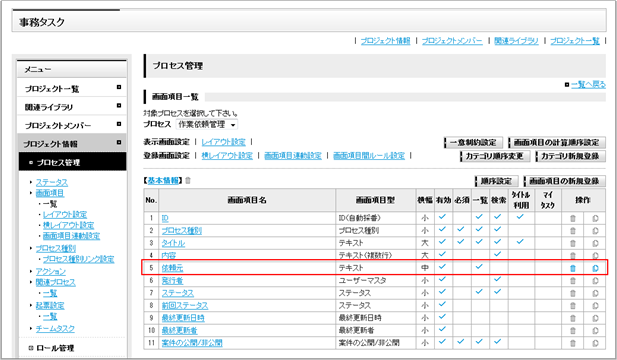Viewport: 617px width, 360px height.
Task: Open the 案件の公開/非公開 item link
Action: [x=192, y=343]
